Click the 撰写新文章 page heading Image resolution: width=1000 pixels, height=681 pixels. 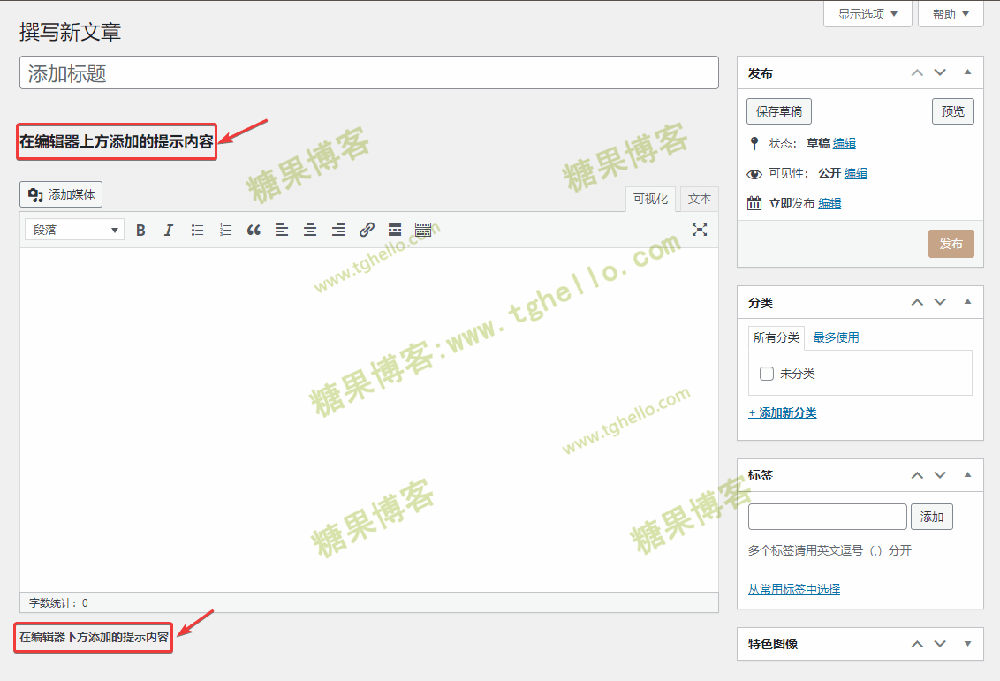(x=70, y=32)
